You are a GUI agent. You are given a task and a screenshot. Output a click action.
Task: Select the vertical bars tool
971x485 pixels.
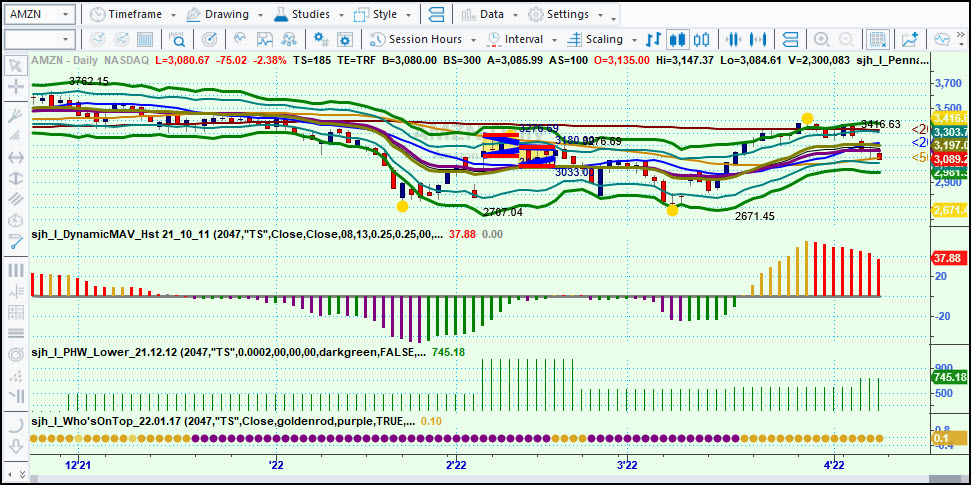tap(16, 271)
